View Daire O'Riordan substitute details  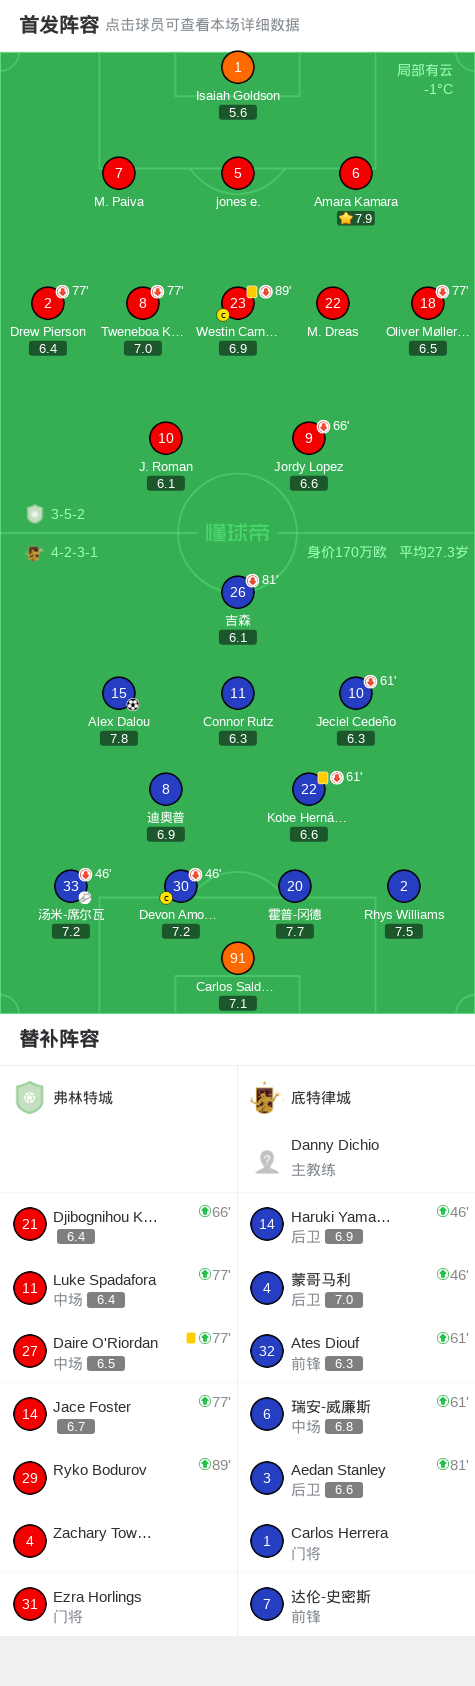(118, 1352)
